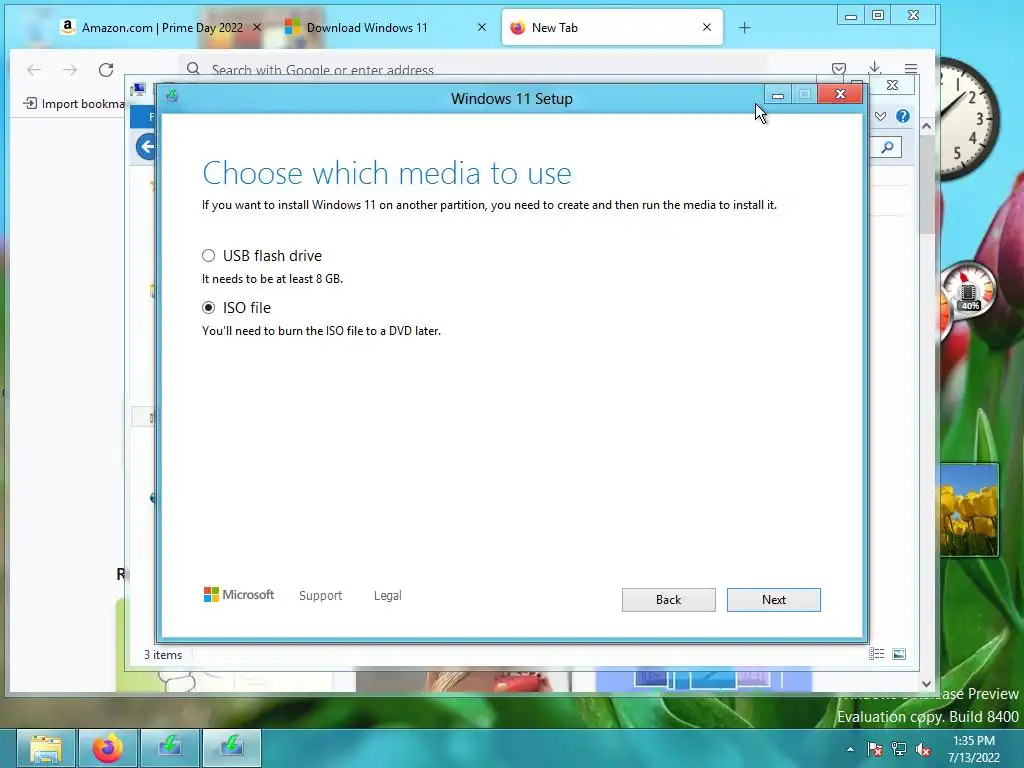
Task: Open the Legal link in Setup
Action: 387,596
